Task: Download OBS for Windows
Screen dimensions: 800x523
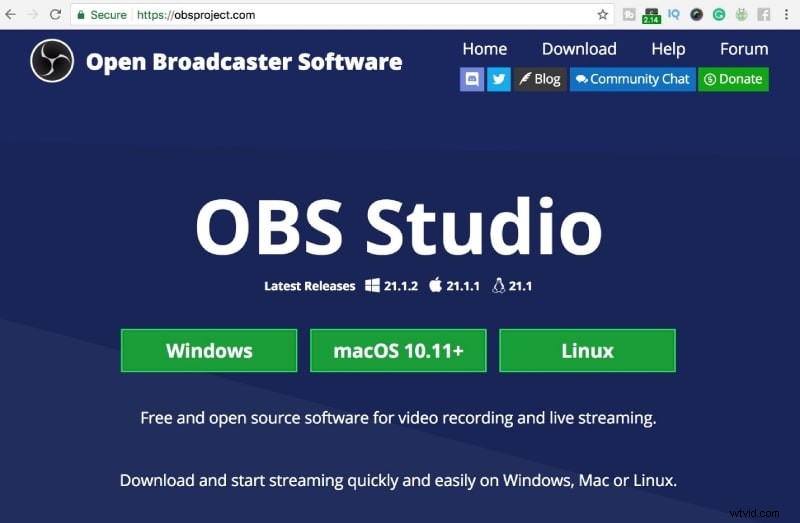Action: point(209,351)
